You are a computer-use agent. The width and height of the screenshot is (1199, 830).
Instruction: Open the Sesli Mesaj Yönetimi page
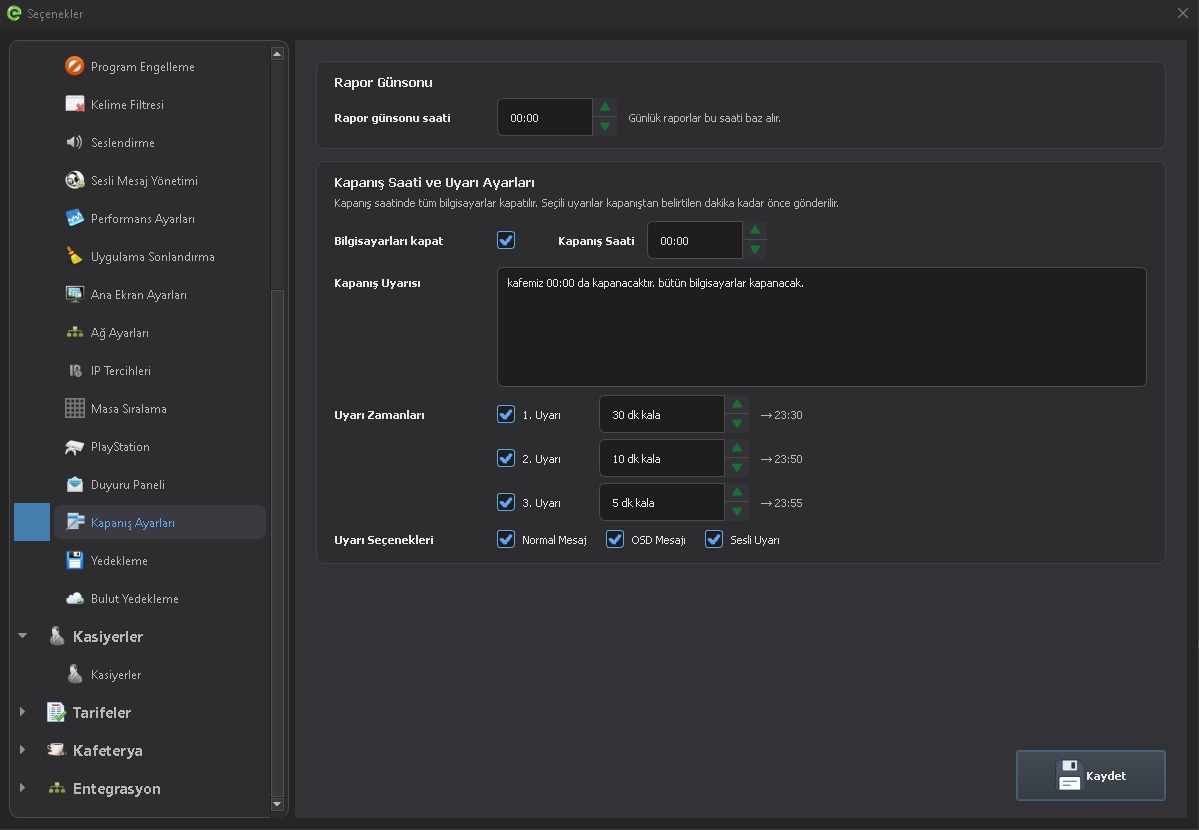[x=160, y=181]
